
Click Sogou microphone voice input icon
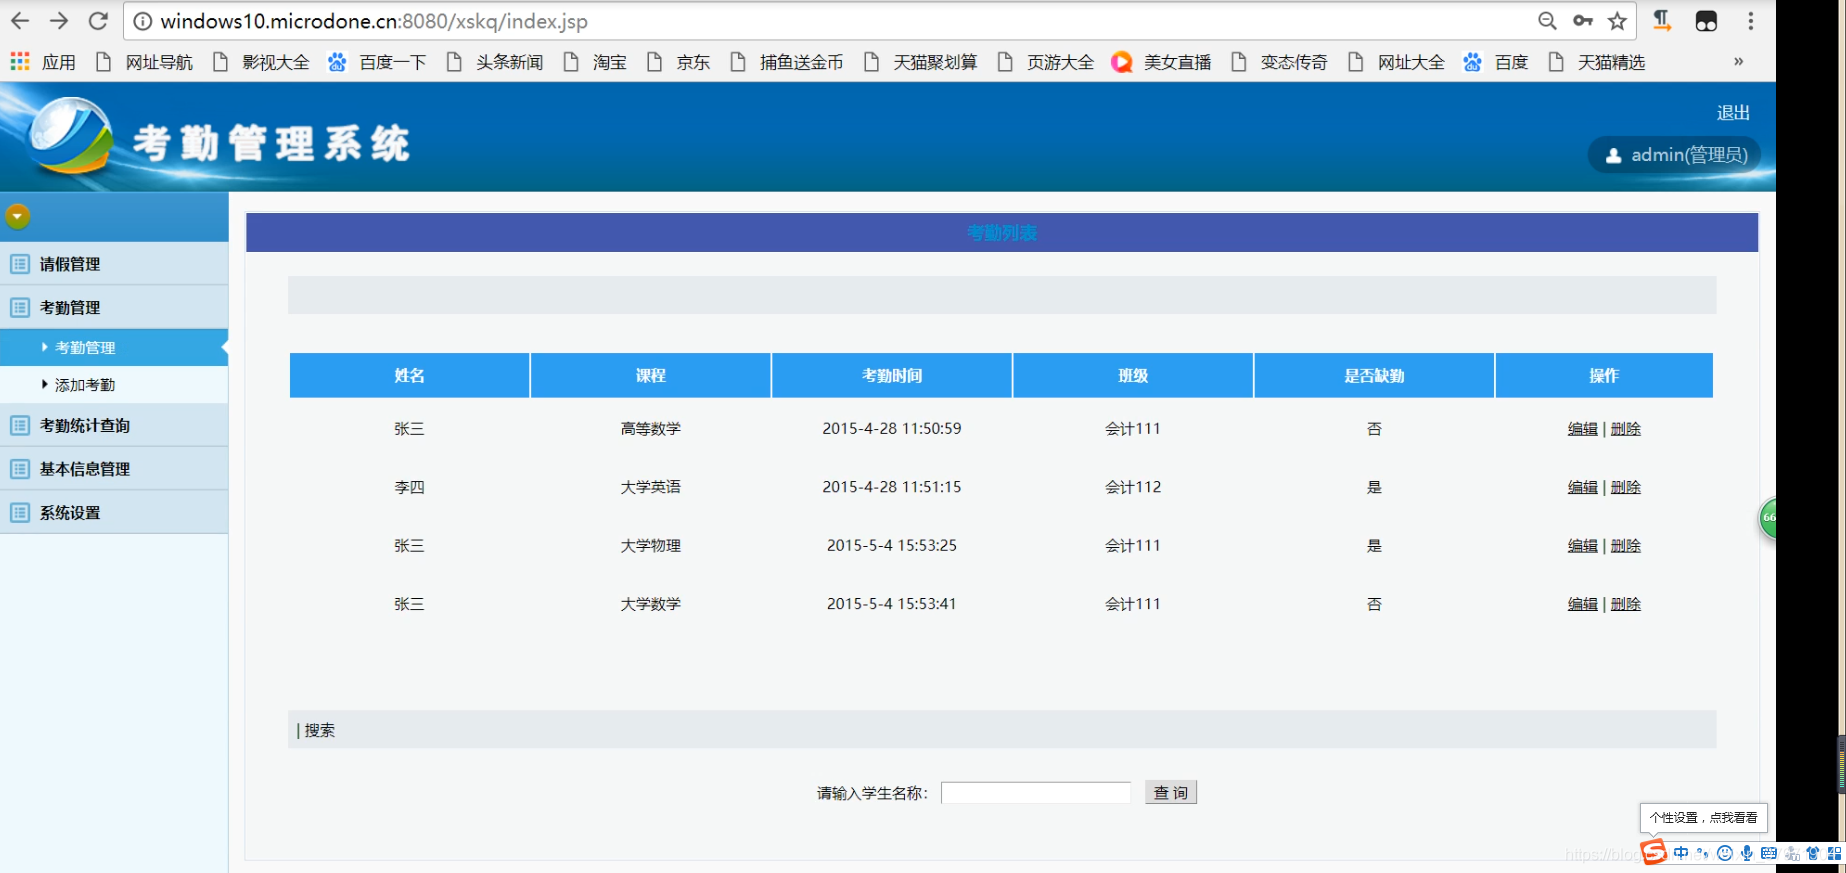pyautogui.click(x=1746, y=853)
